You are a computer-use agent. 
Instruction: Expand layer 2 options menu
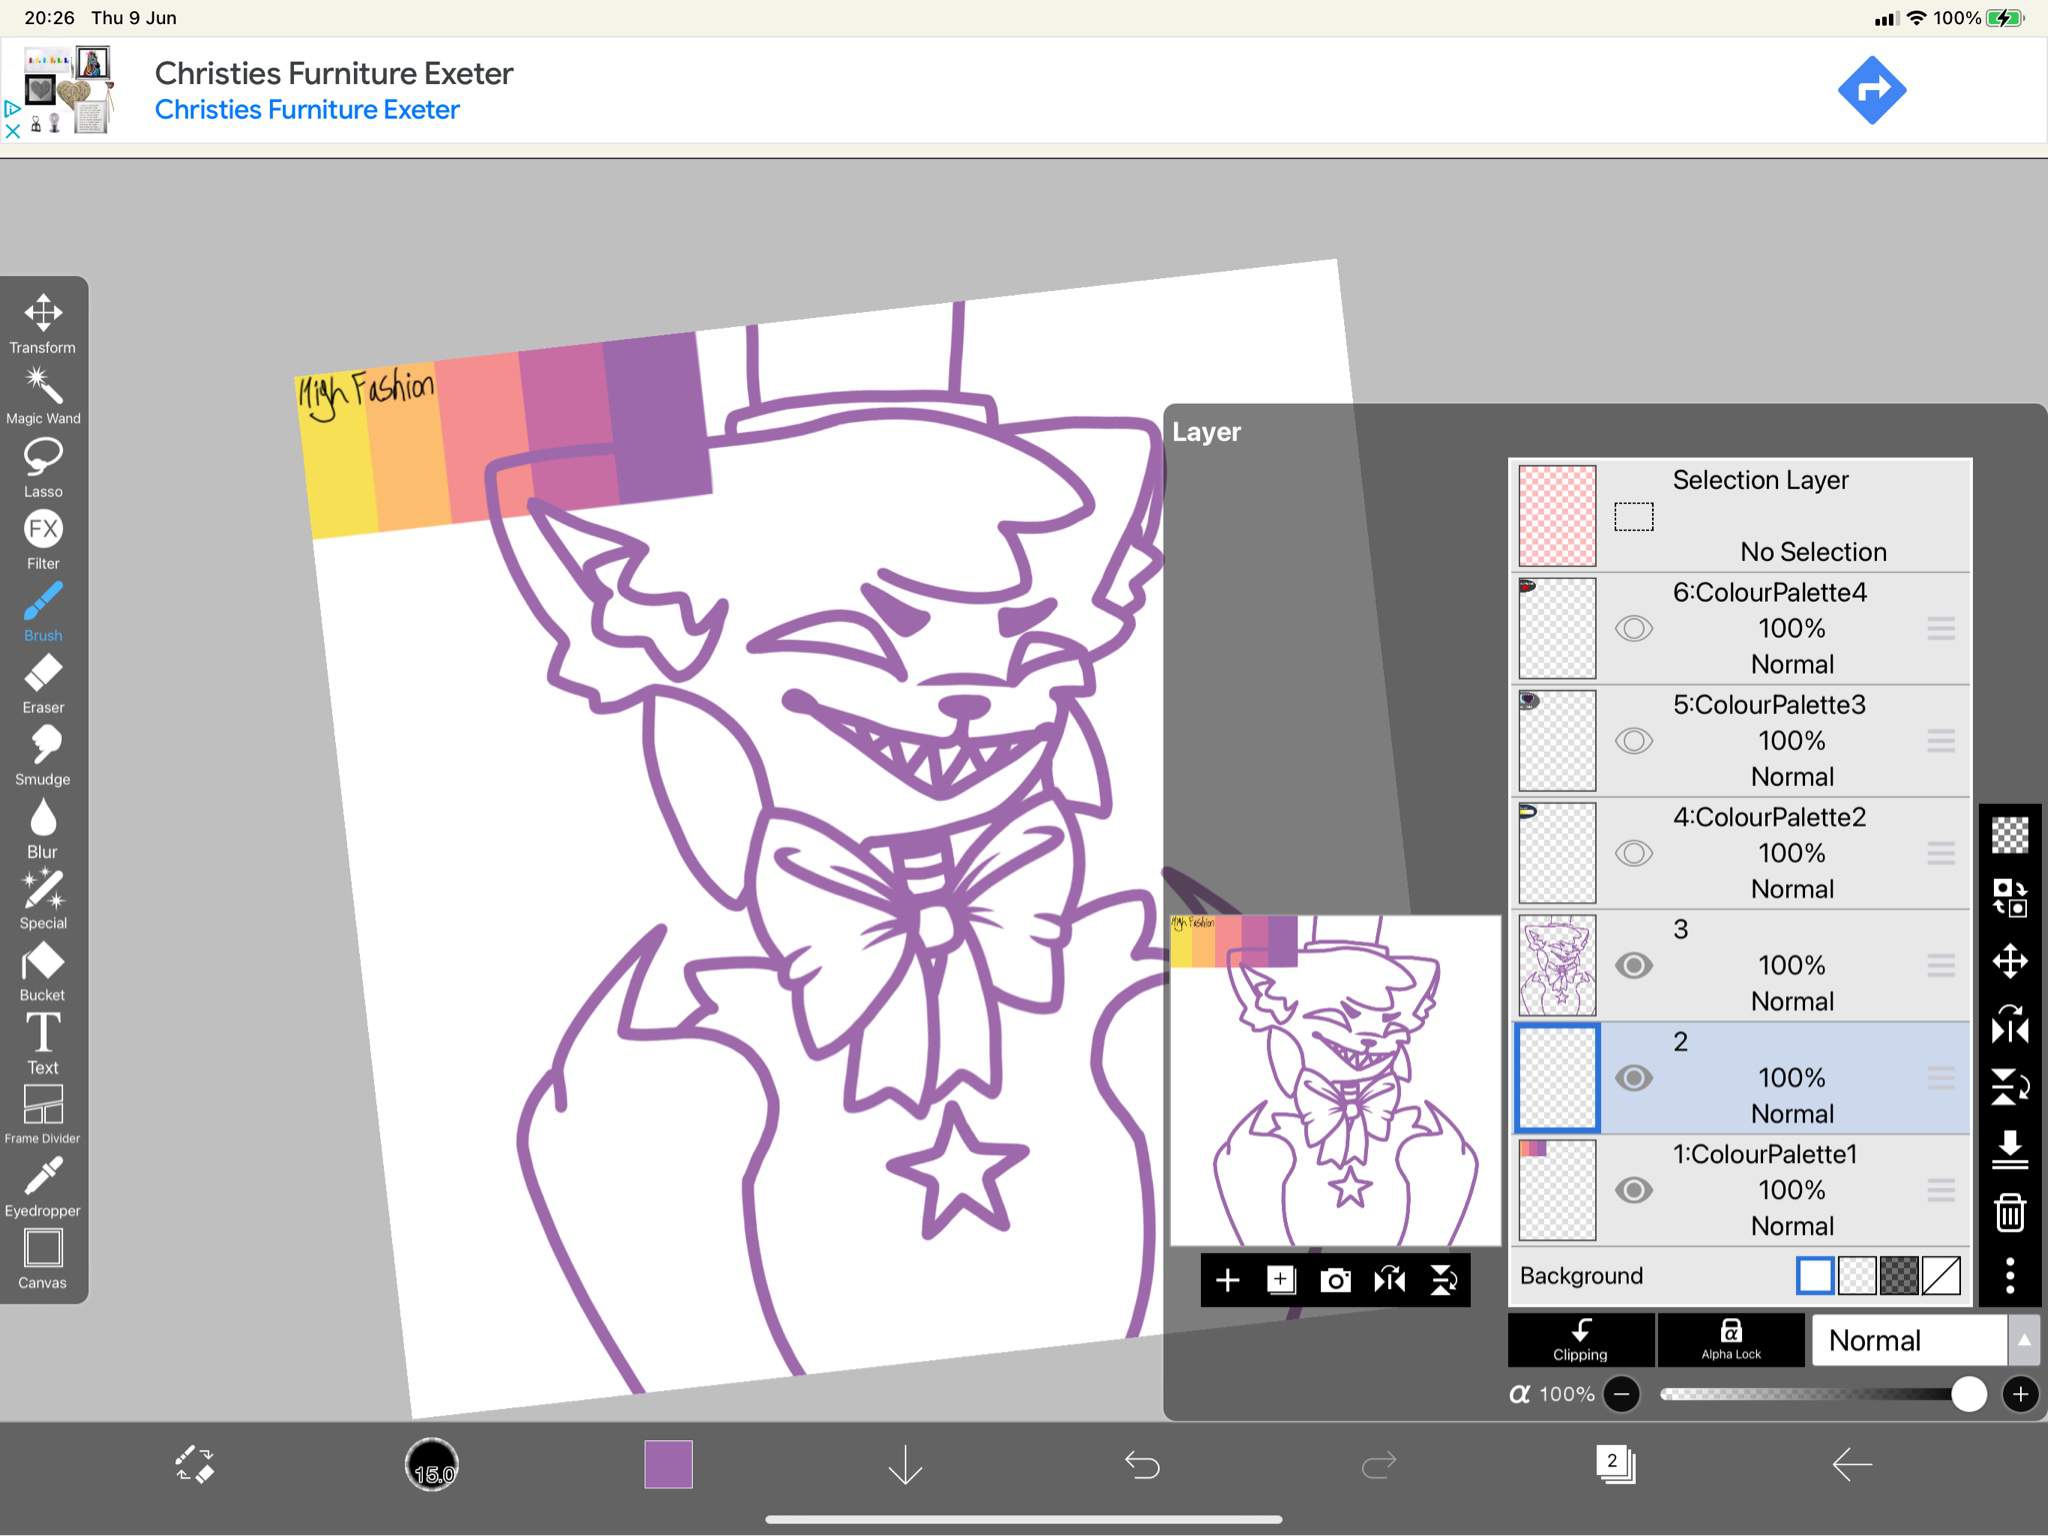coord(1940,1078)
